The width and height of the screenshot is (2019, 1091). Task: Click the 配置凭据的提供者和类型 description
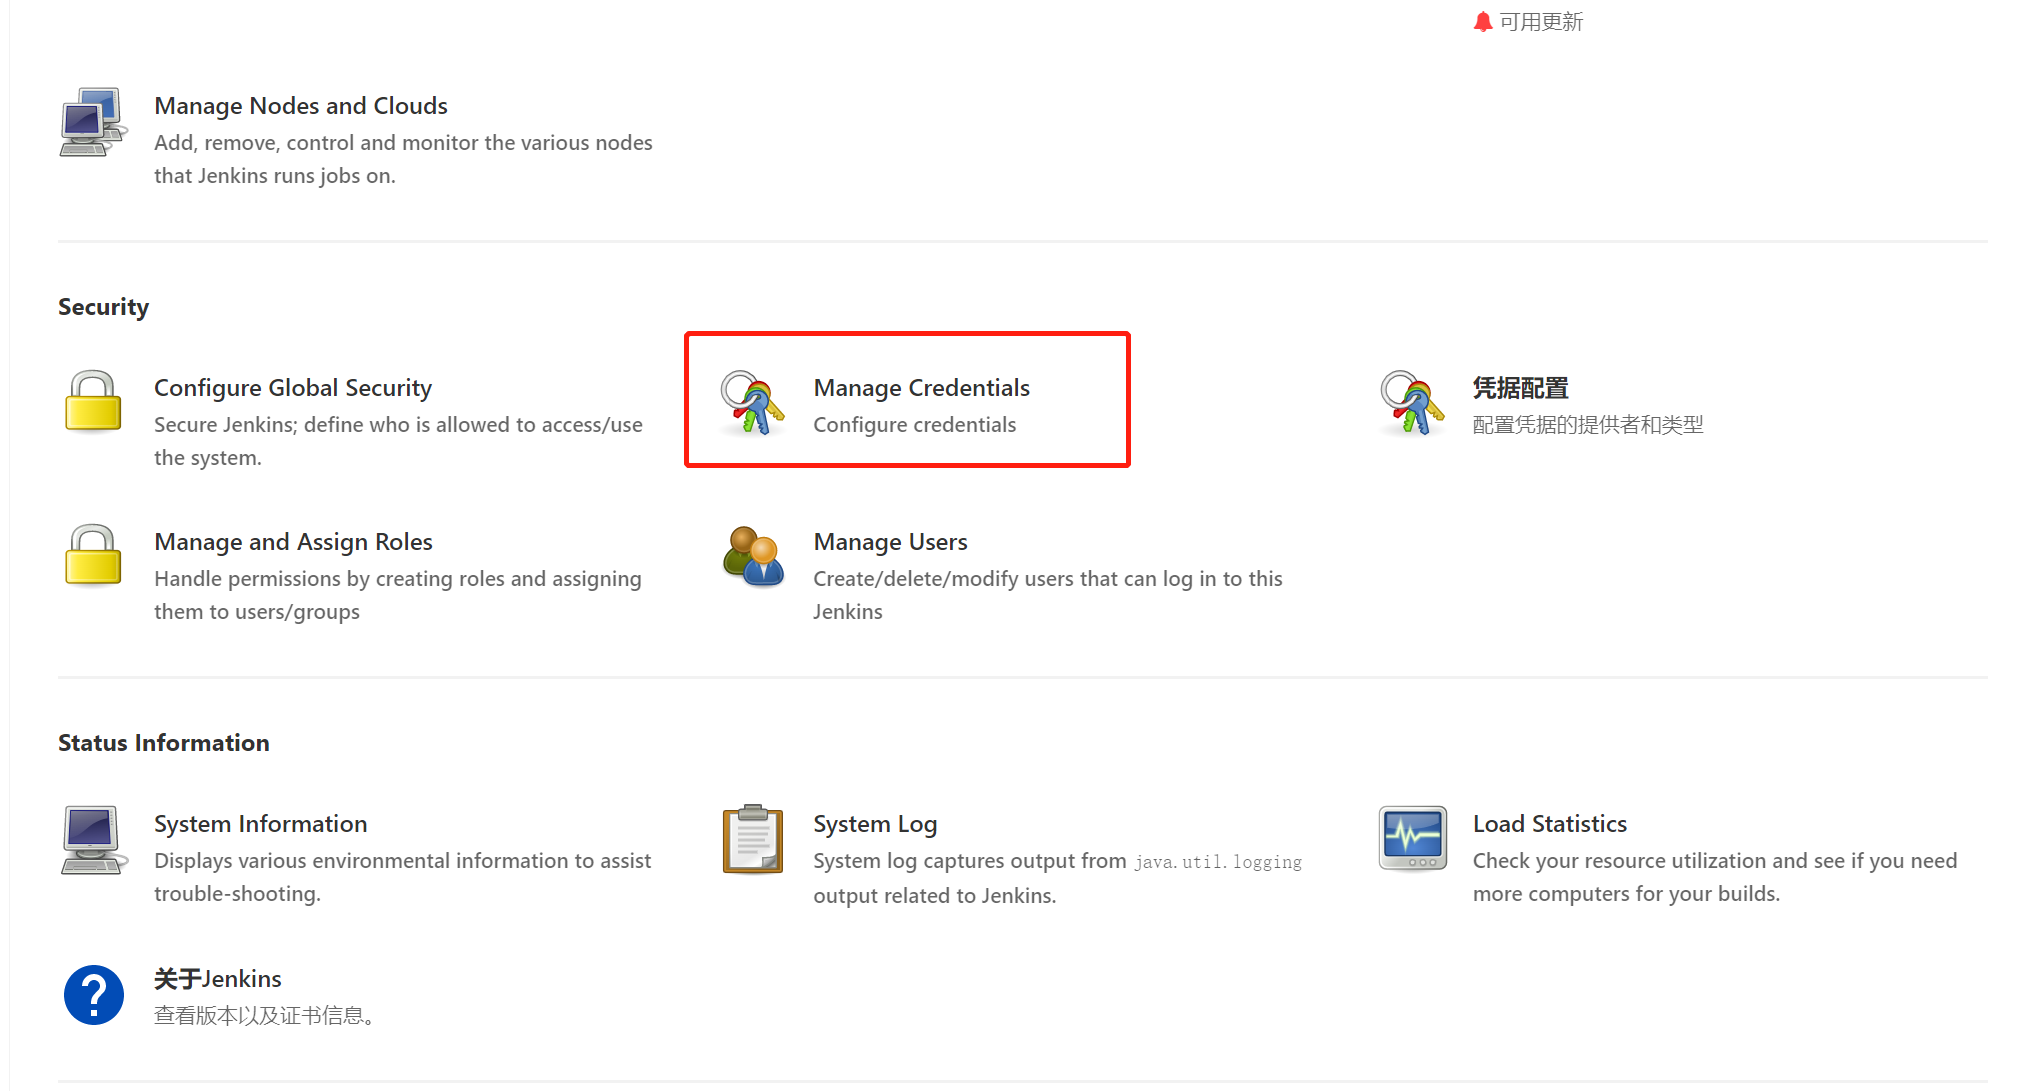(1587, 425)
